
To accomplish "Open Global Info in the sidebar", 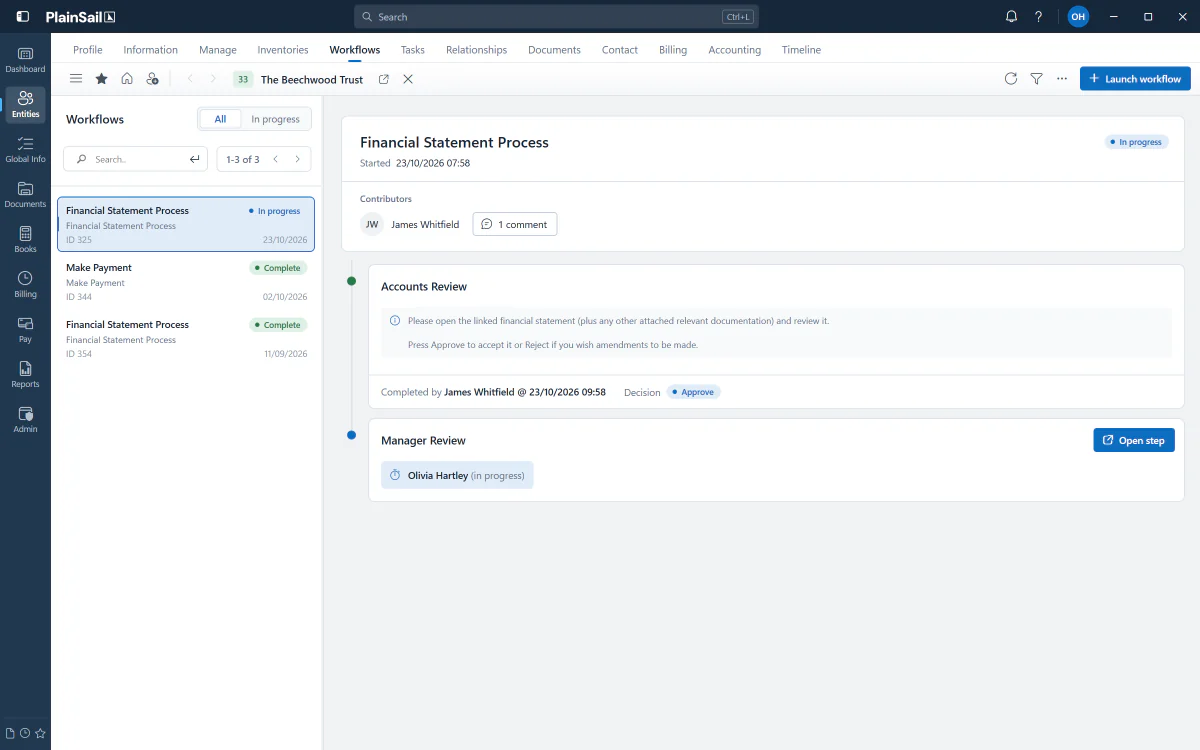I will coord(25,150).
